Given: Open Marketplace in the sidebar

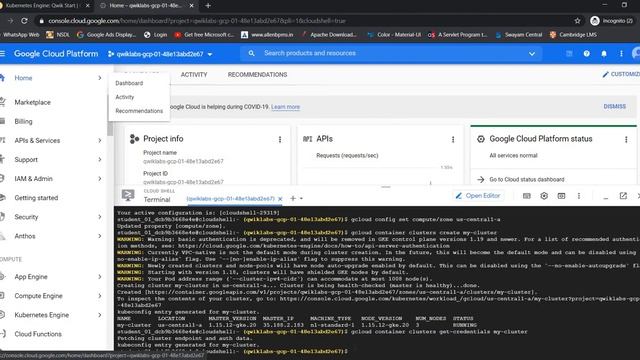Looking at the screenshot, I should [32, 102].
